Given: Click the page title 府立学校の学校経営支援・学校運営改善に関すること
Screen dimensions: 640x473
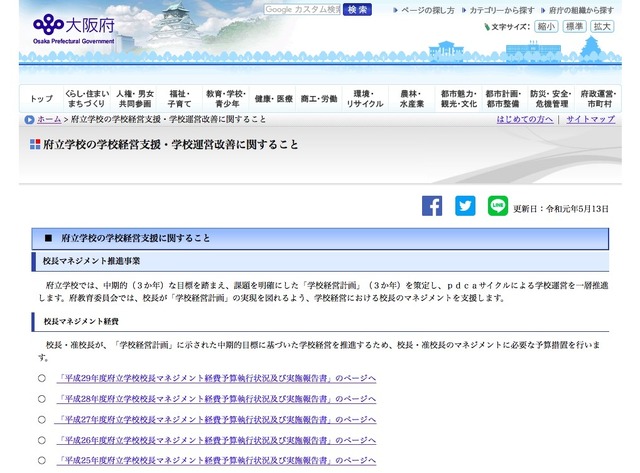Looking at the screenshot, I should click(x=171, y=144).
